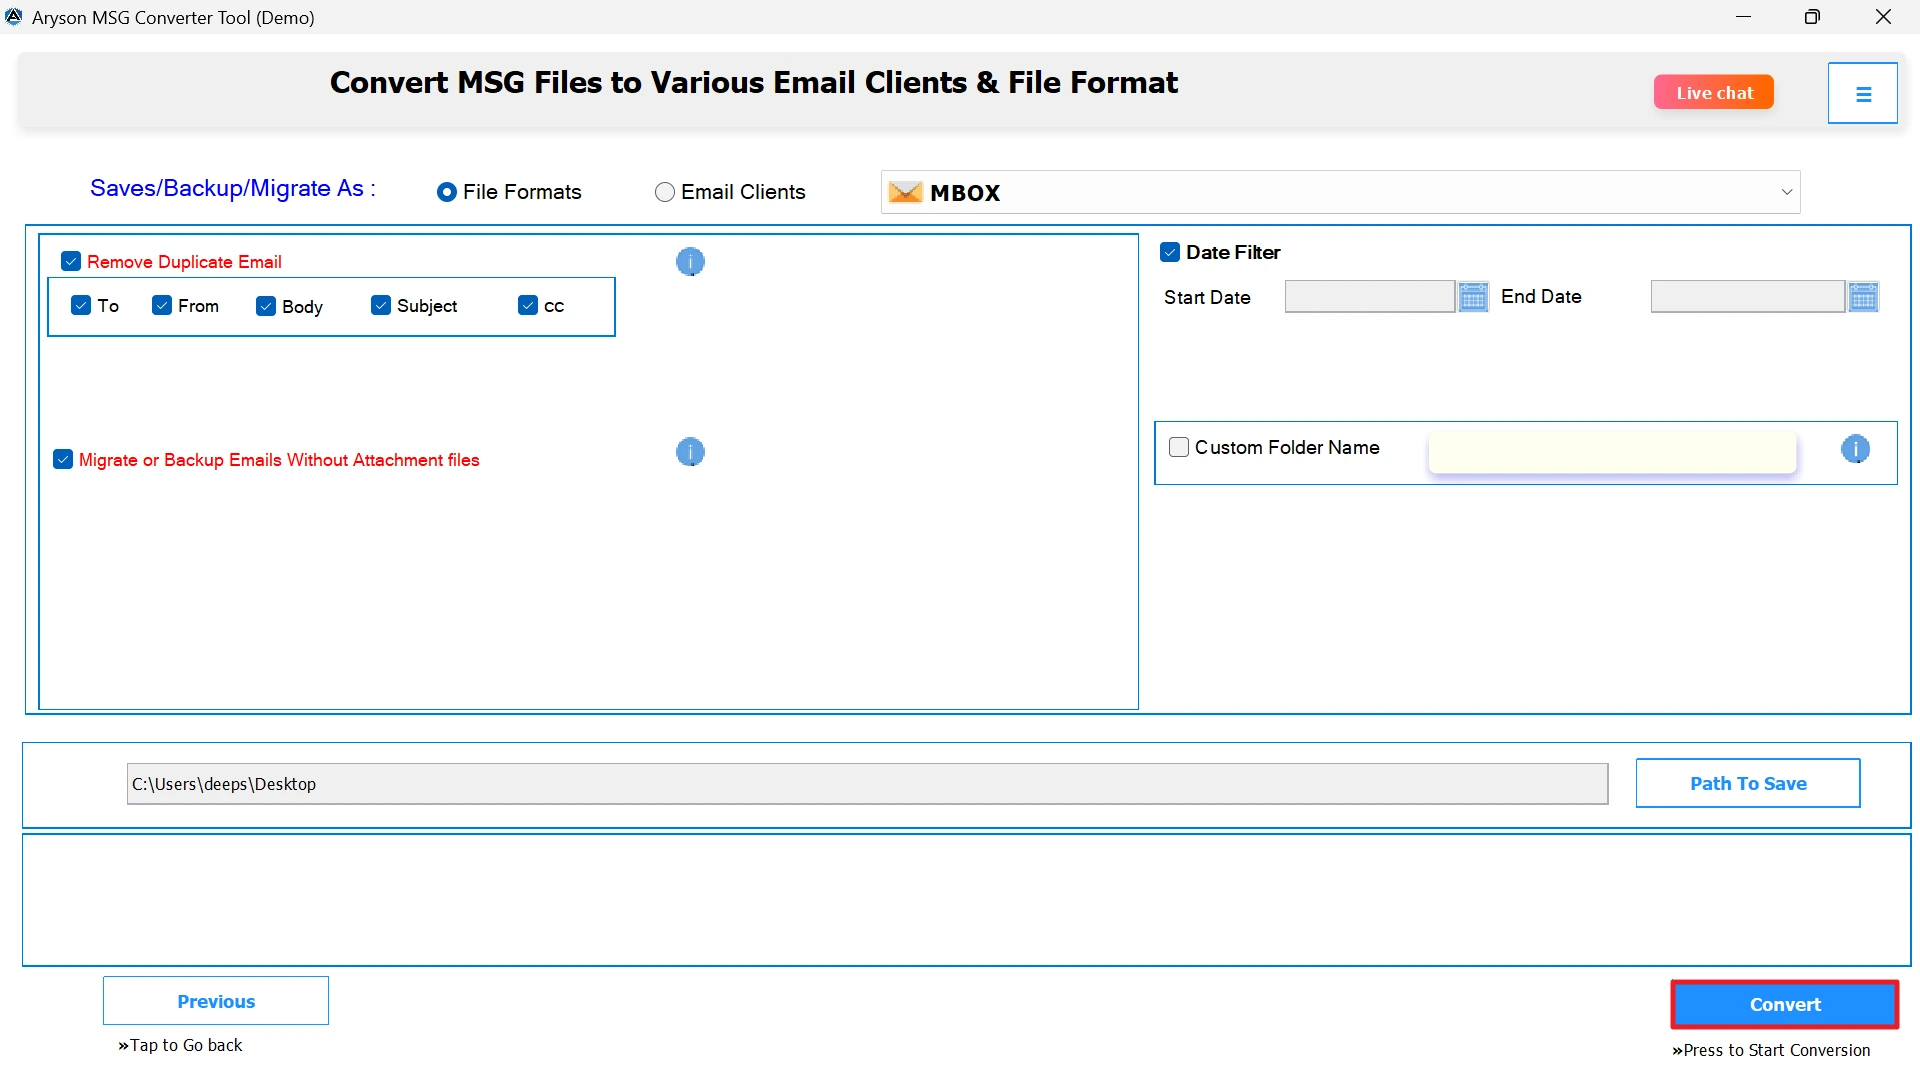Uncheck Migrate Without Attachment files checkbox

(x=63, y=459)
